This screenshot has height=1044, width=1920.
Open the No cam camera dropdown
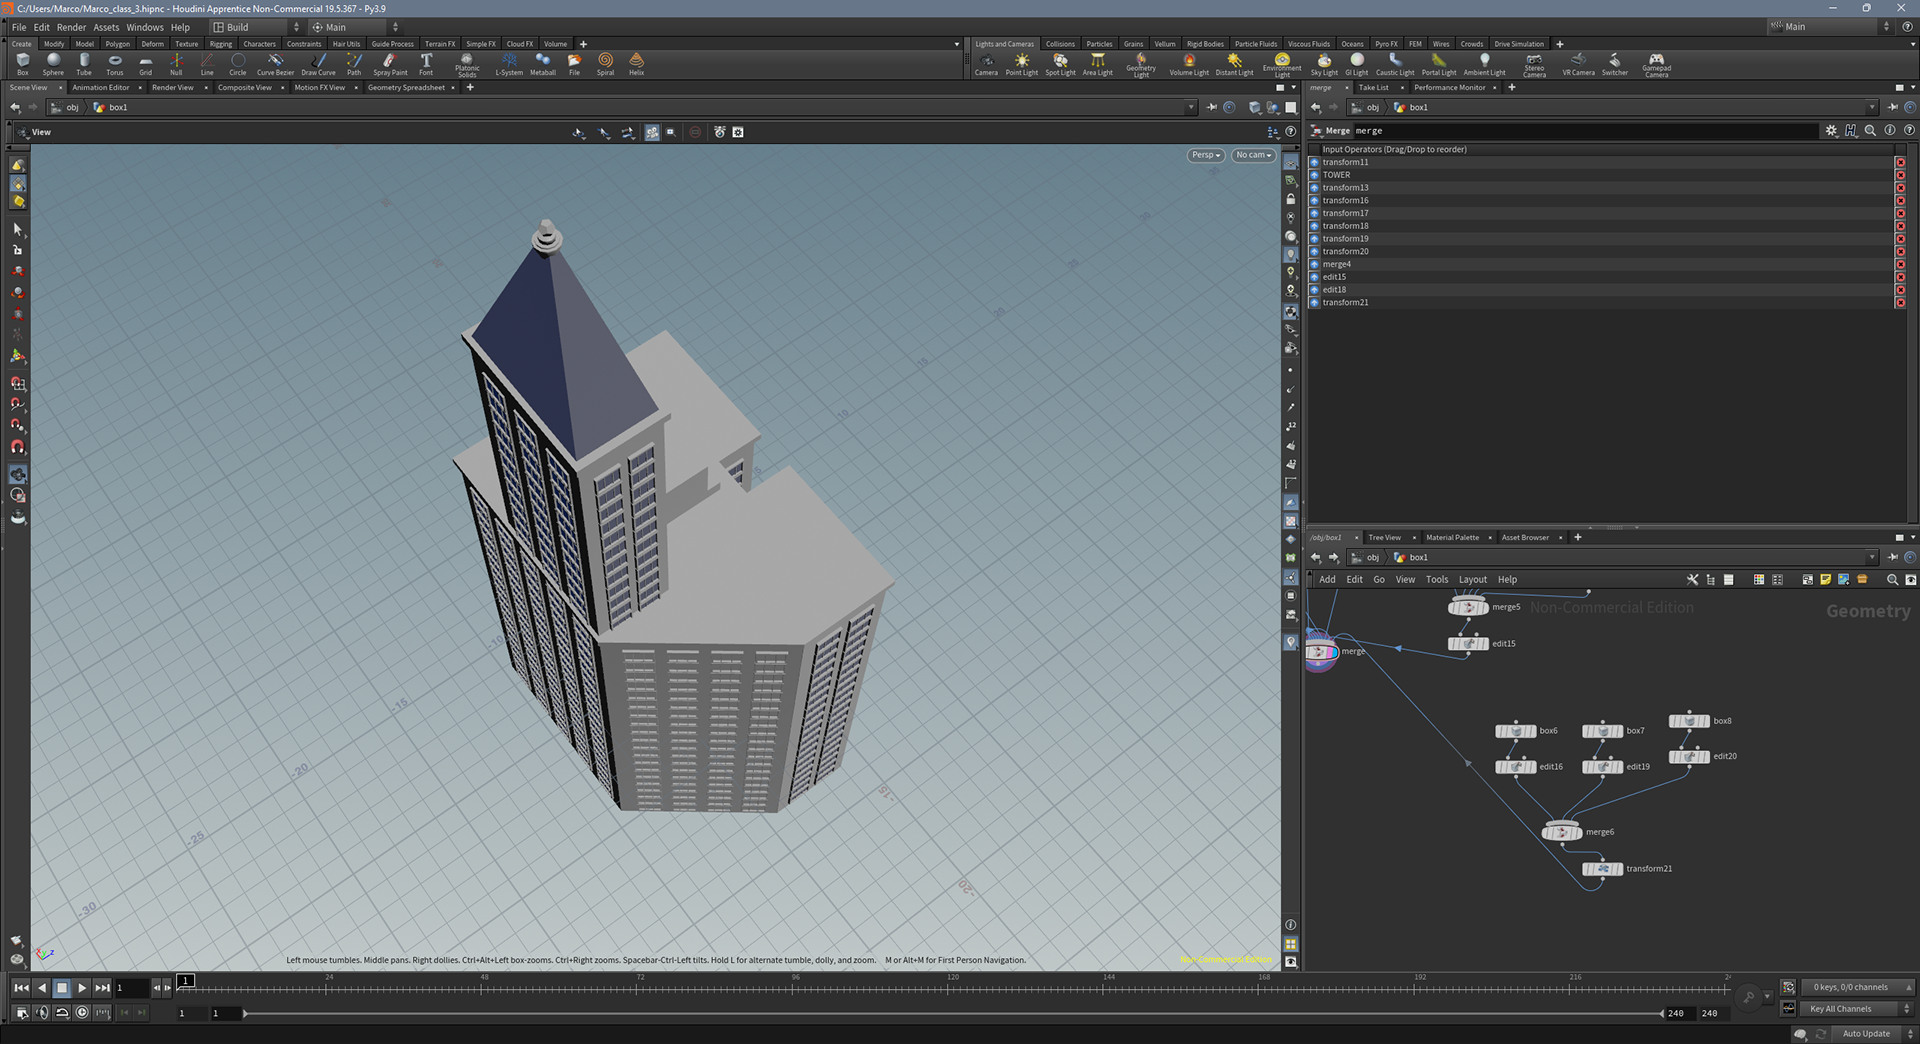coord(1253,155)
